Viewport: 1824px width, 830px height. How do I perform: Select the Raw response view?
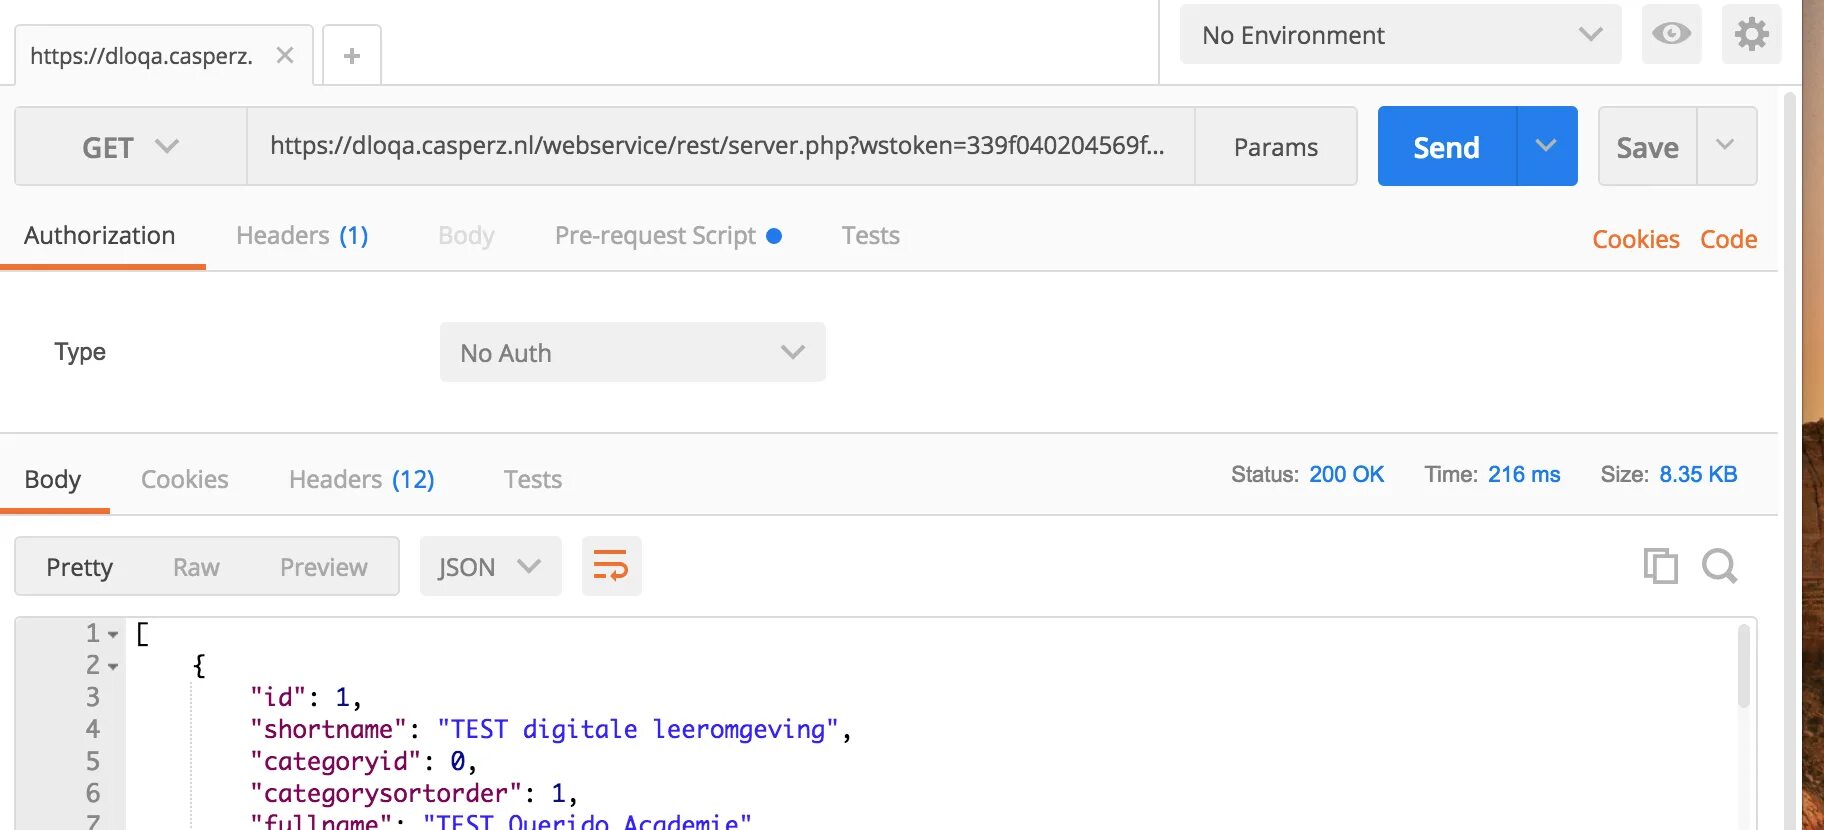tap(196, 567)
